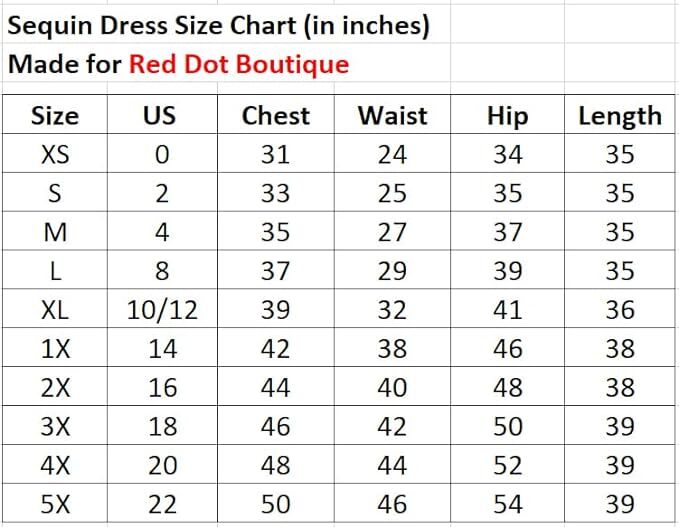679x527 pixels.
Task: Select chest value 44 for 2X
Action: [275, 387]
